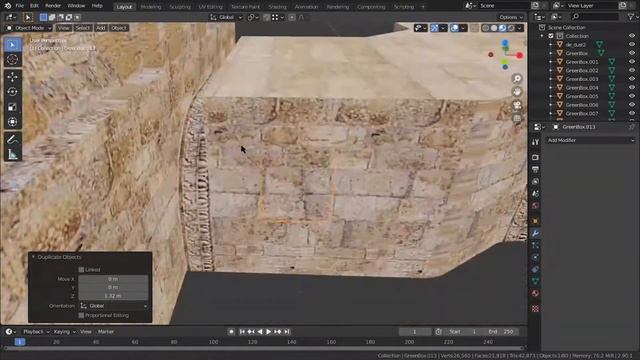Toggle camera view icon

(517, 105)
